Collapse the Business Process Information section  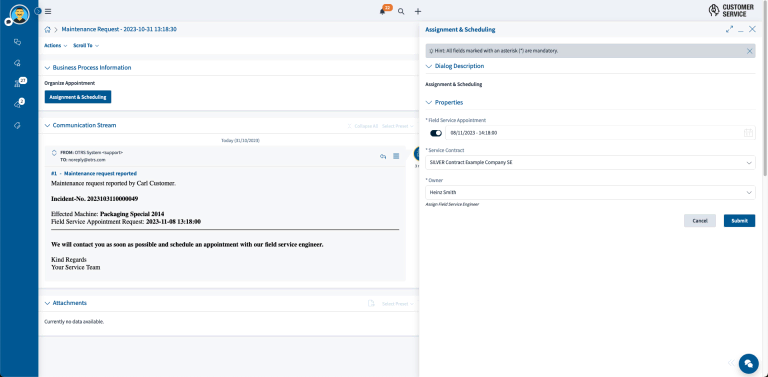48,68
